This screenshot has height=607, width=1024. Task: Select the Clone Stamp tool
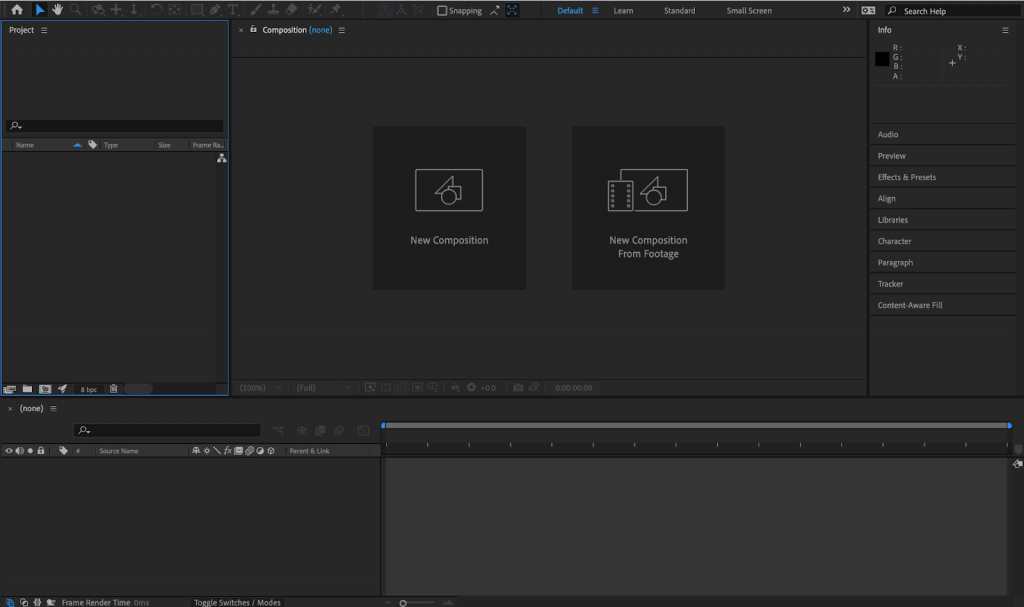tap(273, 10)
